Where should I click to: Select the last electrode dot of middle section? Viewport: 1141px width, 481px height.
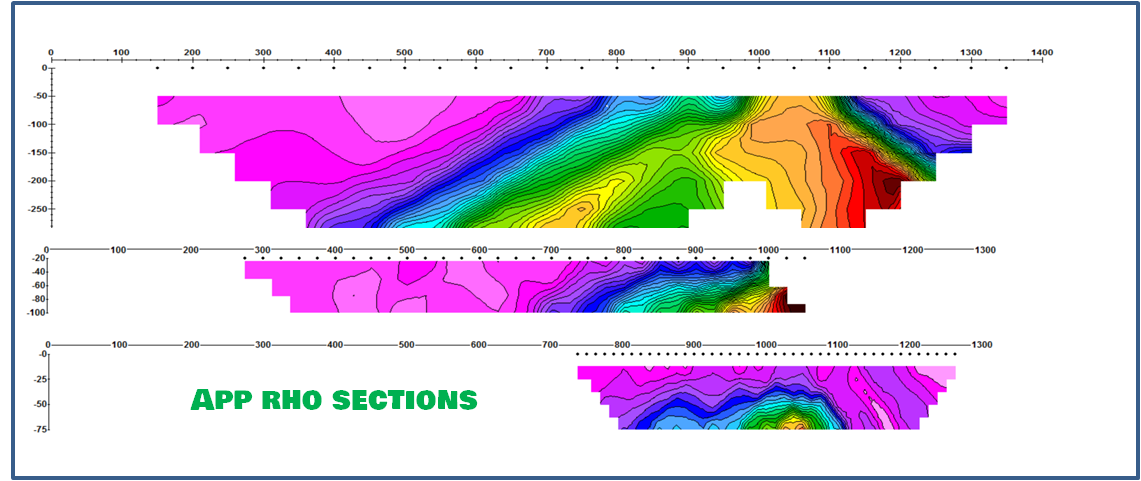click(x=805, y=258)
